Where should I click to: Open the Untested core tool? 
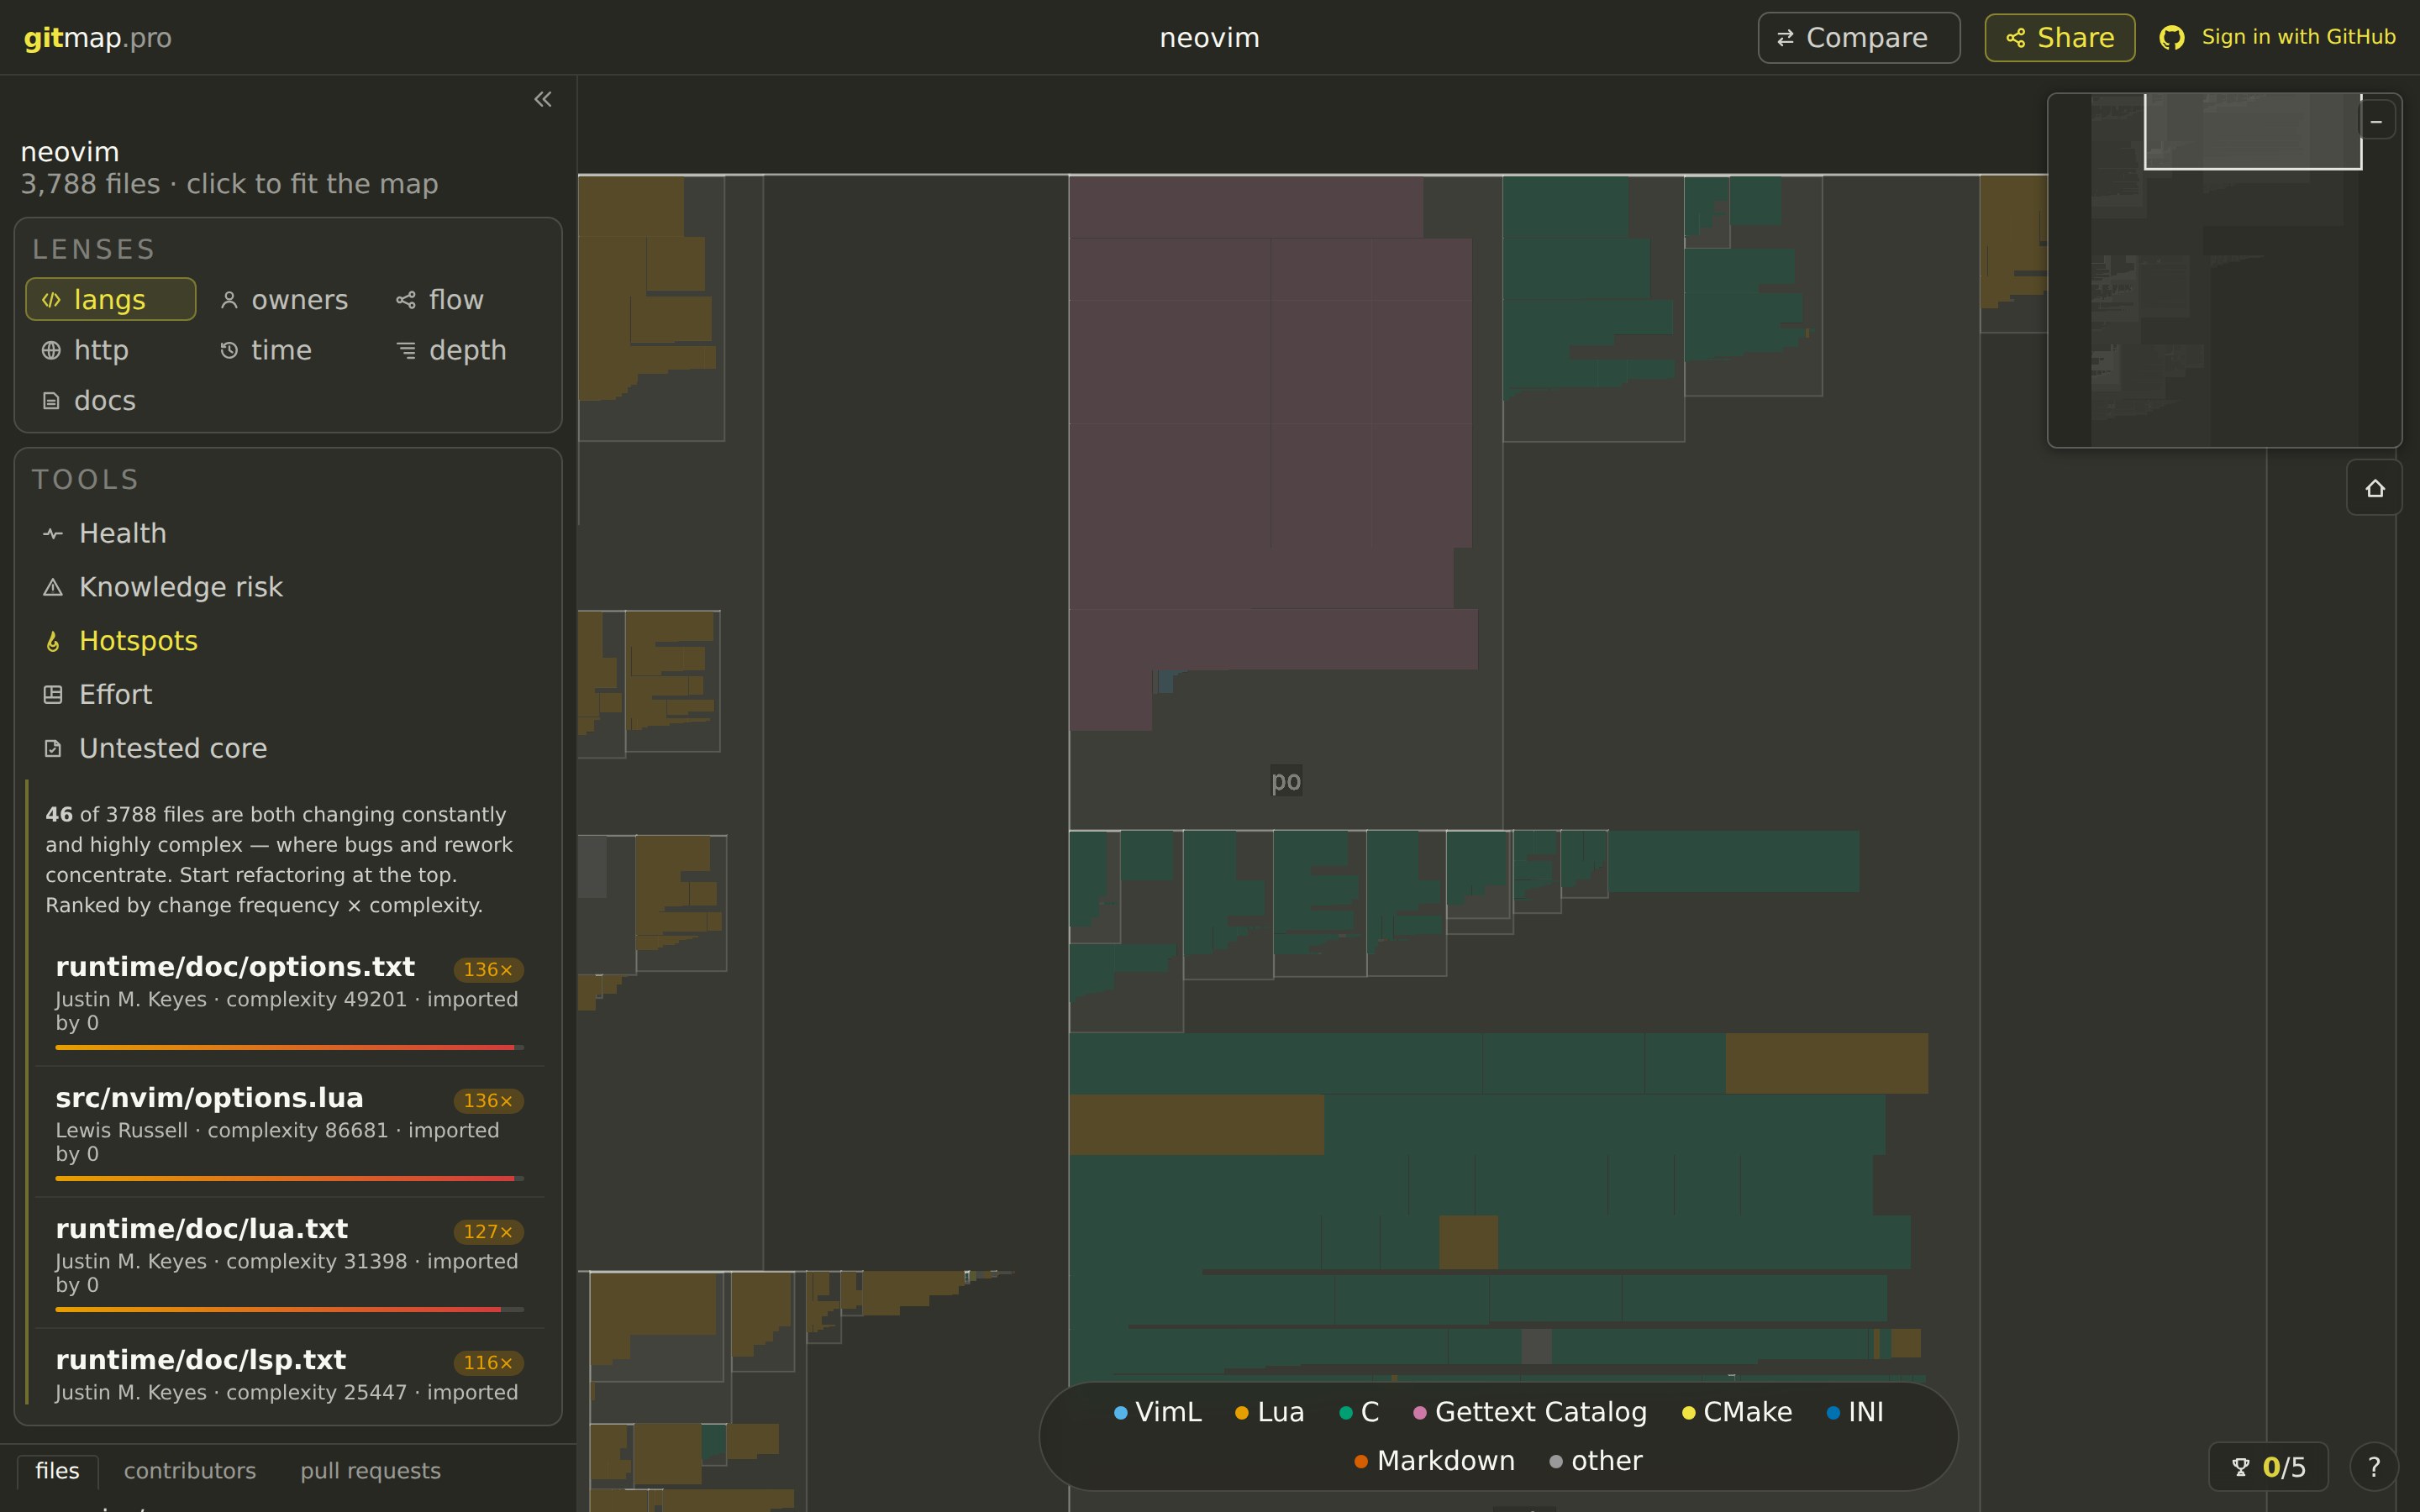tap(288, 748)
